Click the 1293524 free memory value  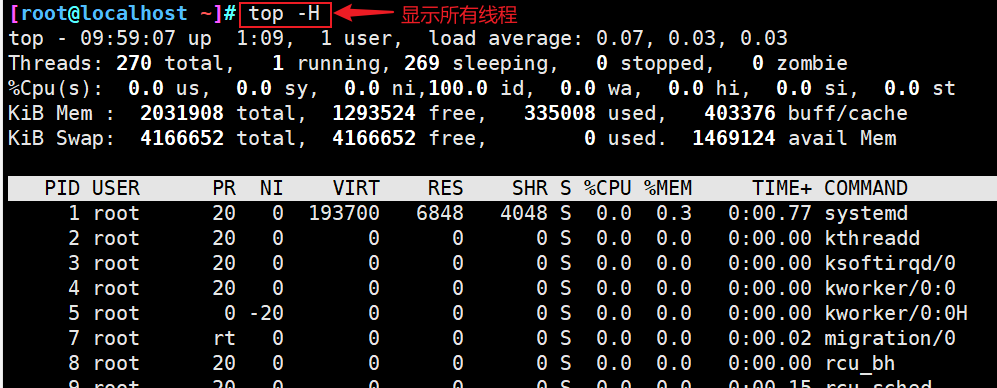(x=374, y=113)
